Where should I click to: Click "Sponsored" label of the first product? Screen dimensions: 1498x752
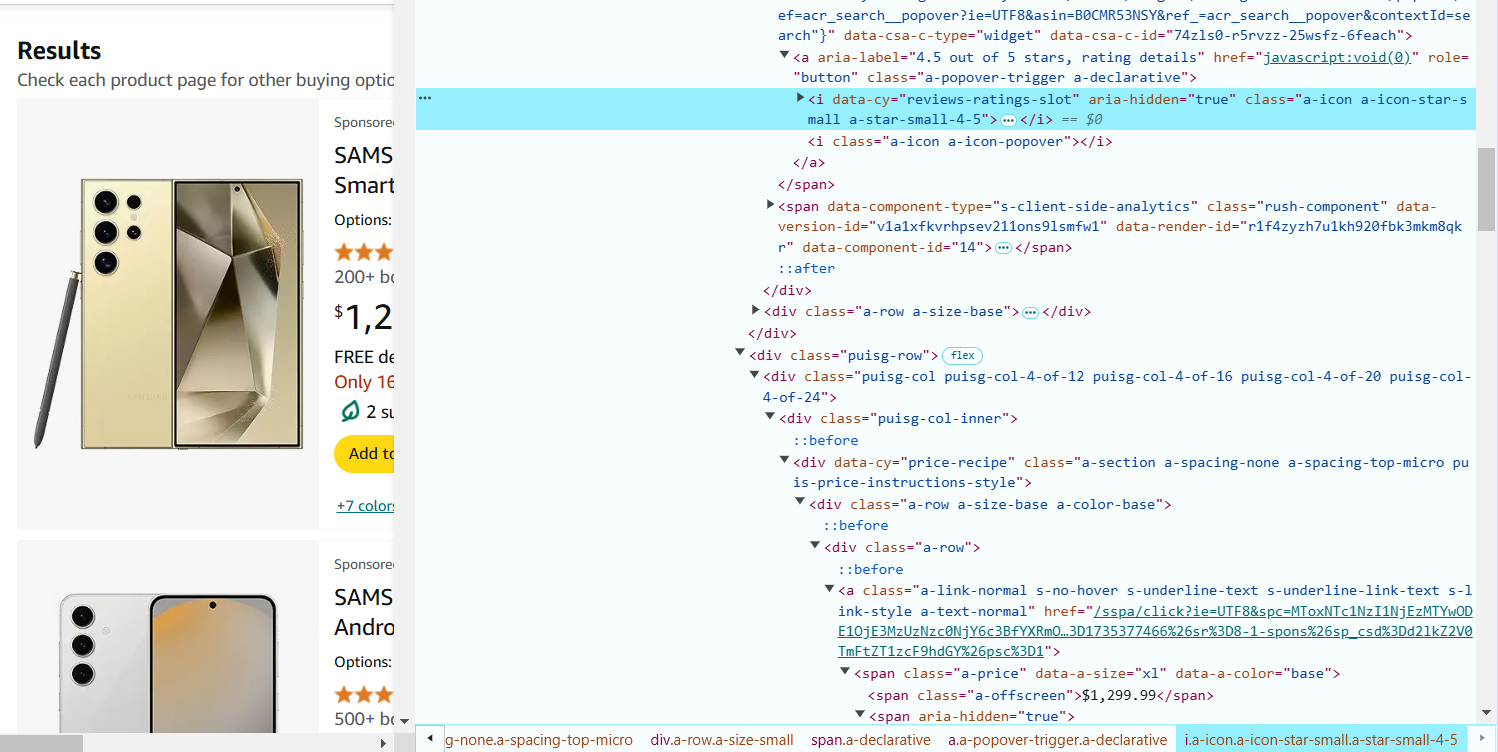[x=364, y=122]
